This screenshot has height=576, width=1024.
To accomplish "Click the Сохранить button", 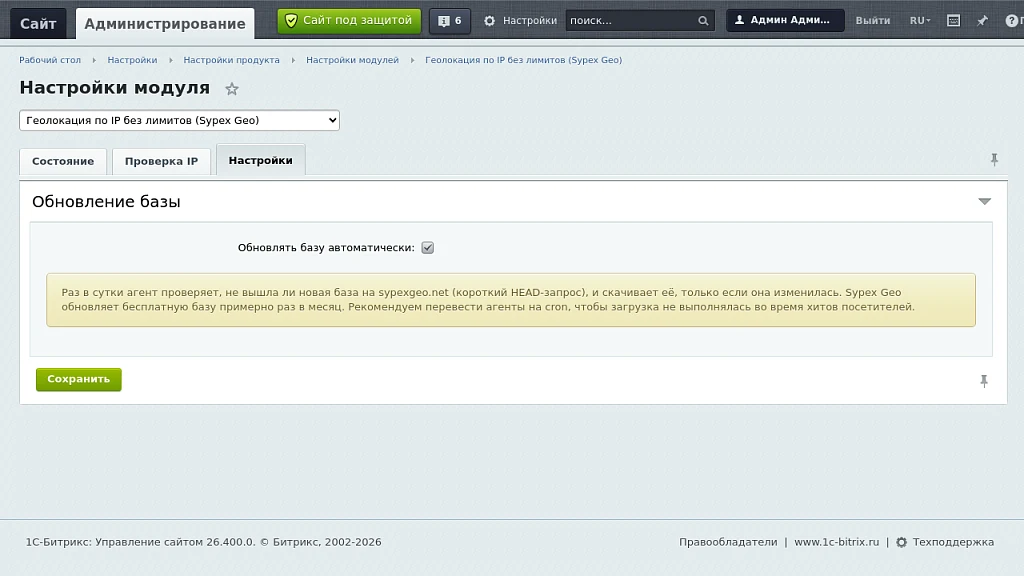I will (78, 379).
